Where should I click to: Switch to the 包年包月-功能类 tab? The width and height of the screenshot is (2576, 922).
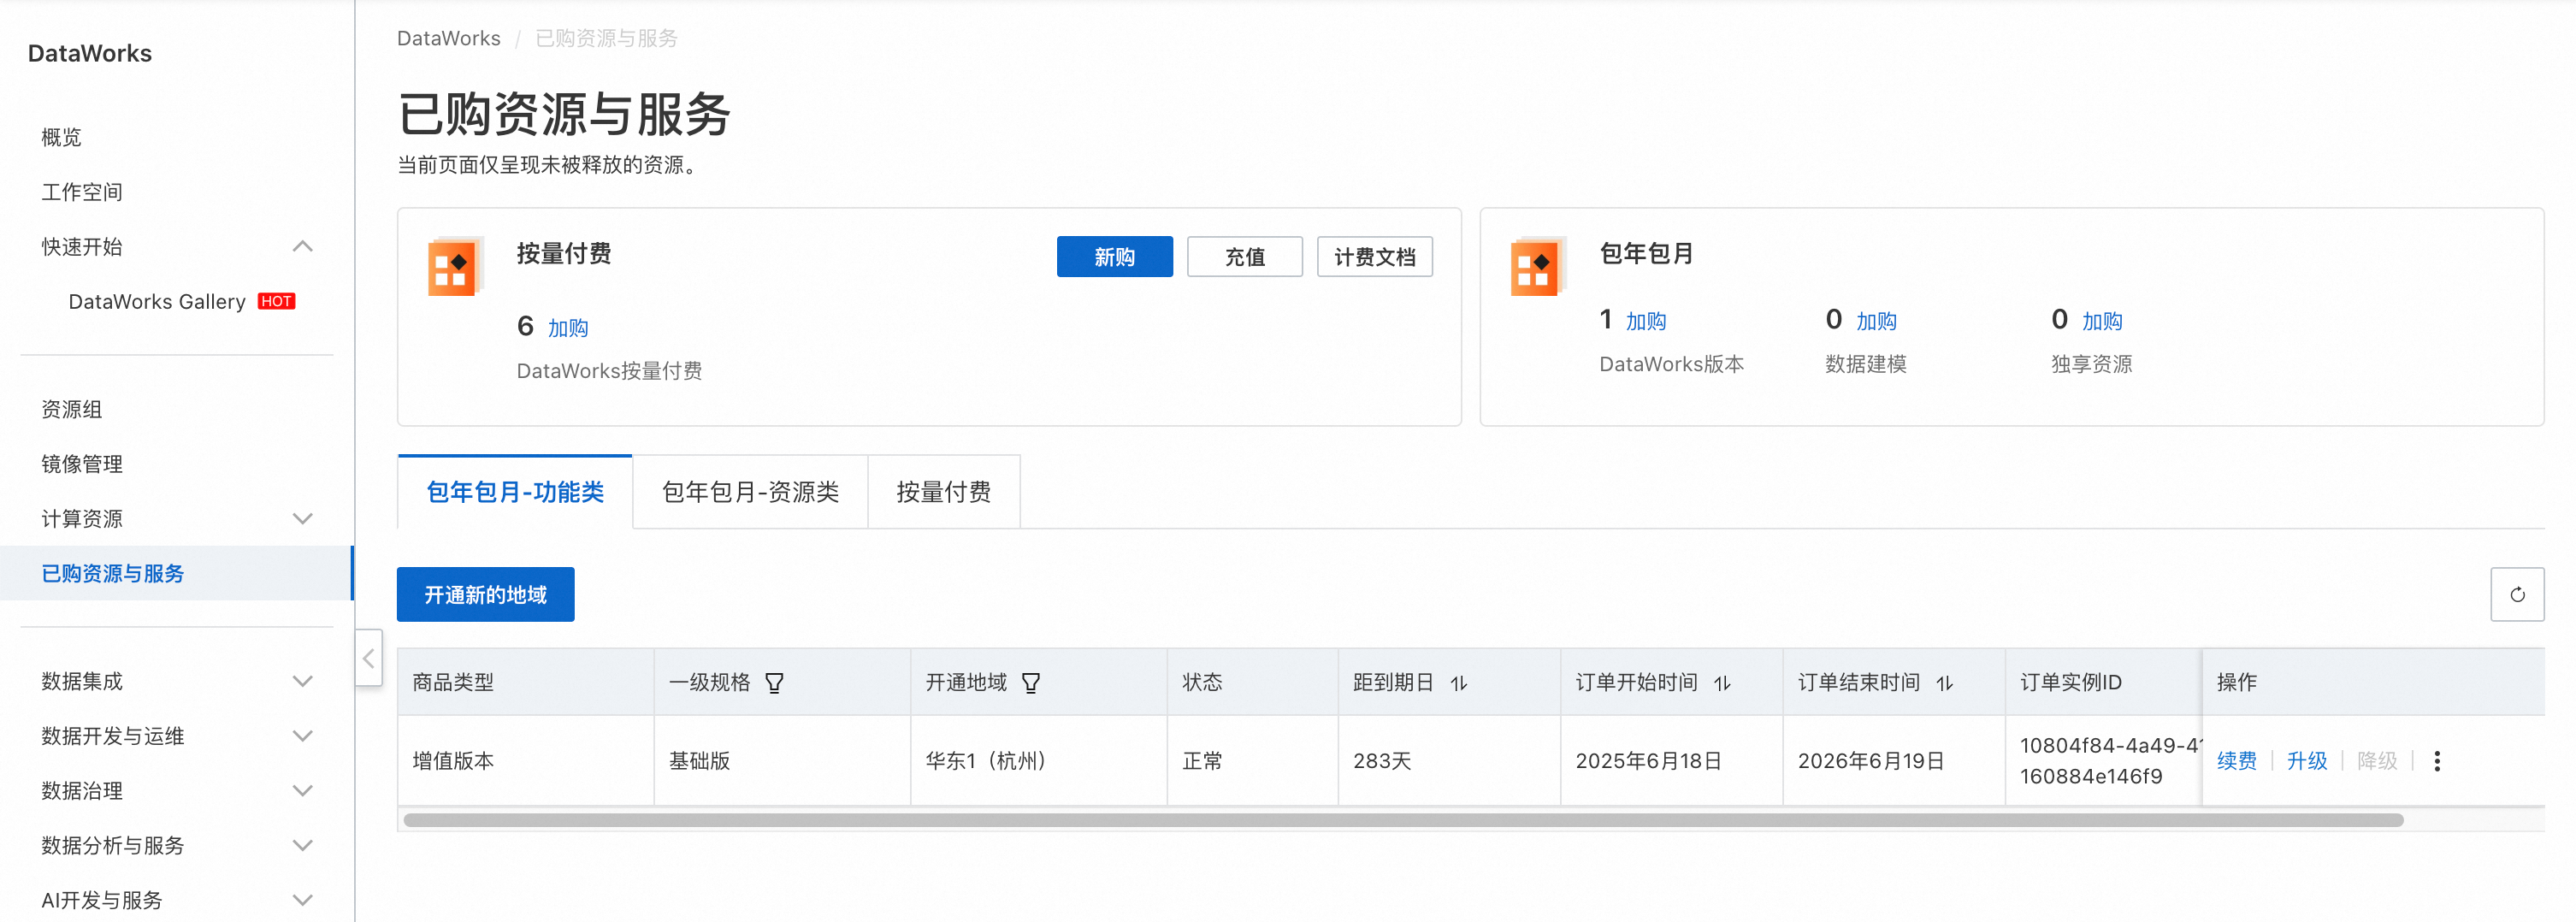click(x=515, y=492)
